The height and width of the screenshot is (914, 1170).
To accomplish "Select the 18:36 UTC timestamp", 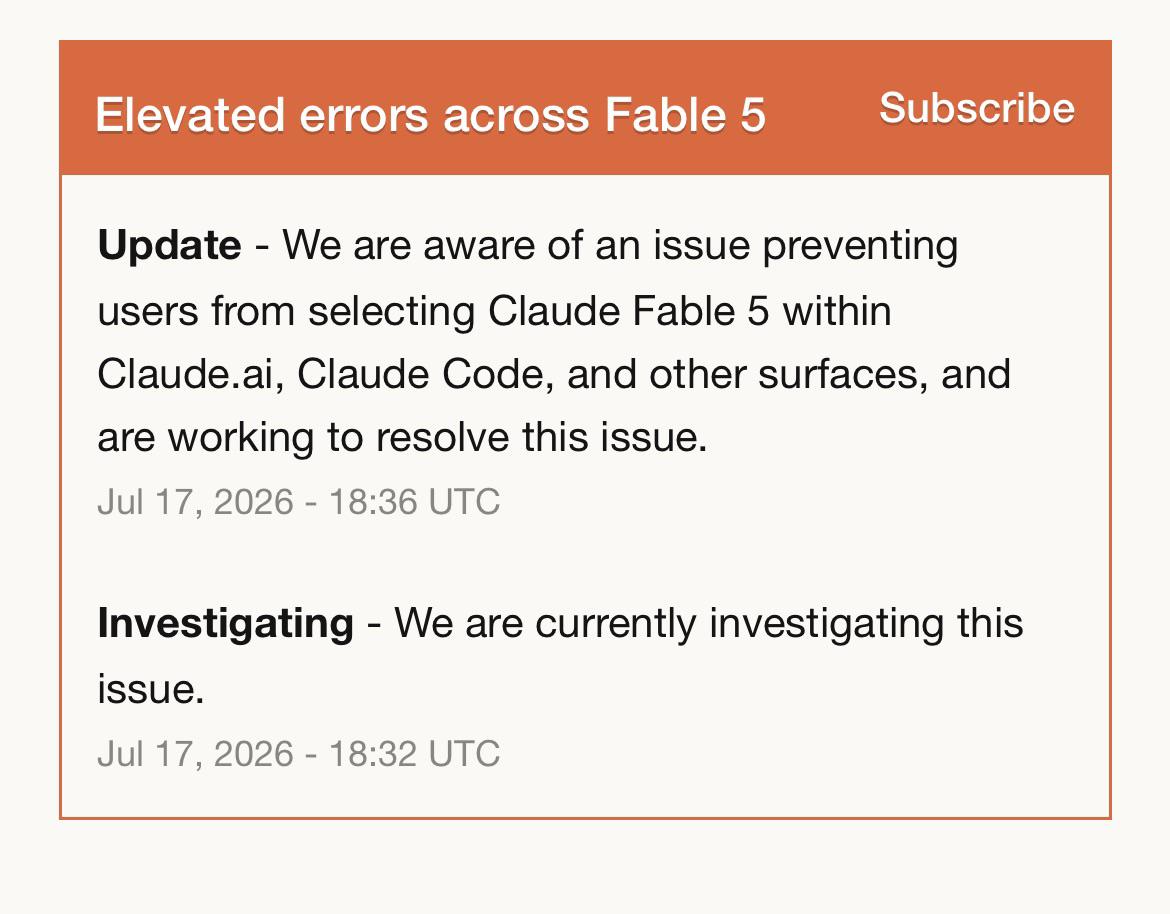I will point(414,501).
